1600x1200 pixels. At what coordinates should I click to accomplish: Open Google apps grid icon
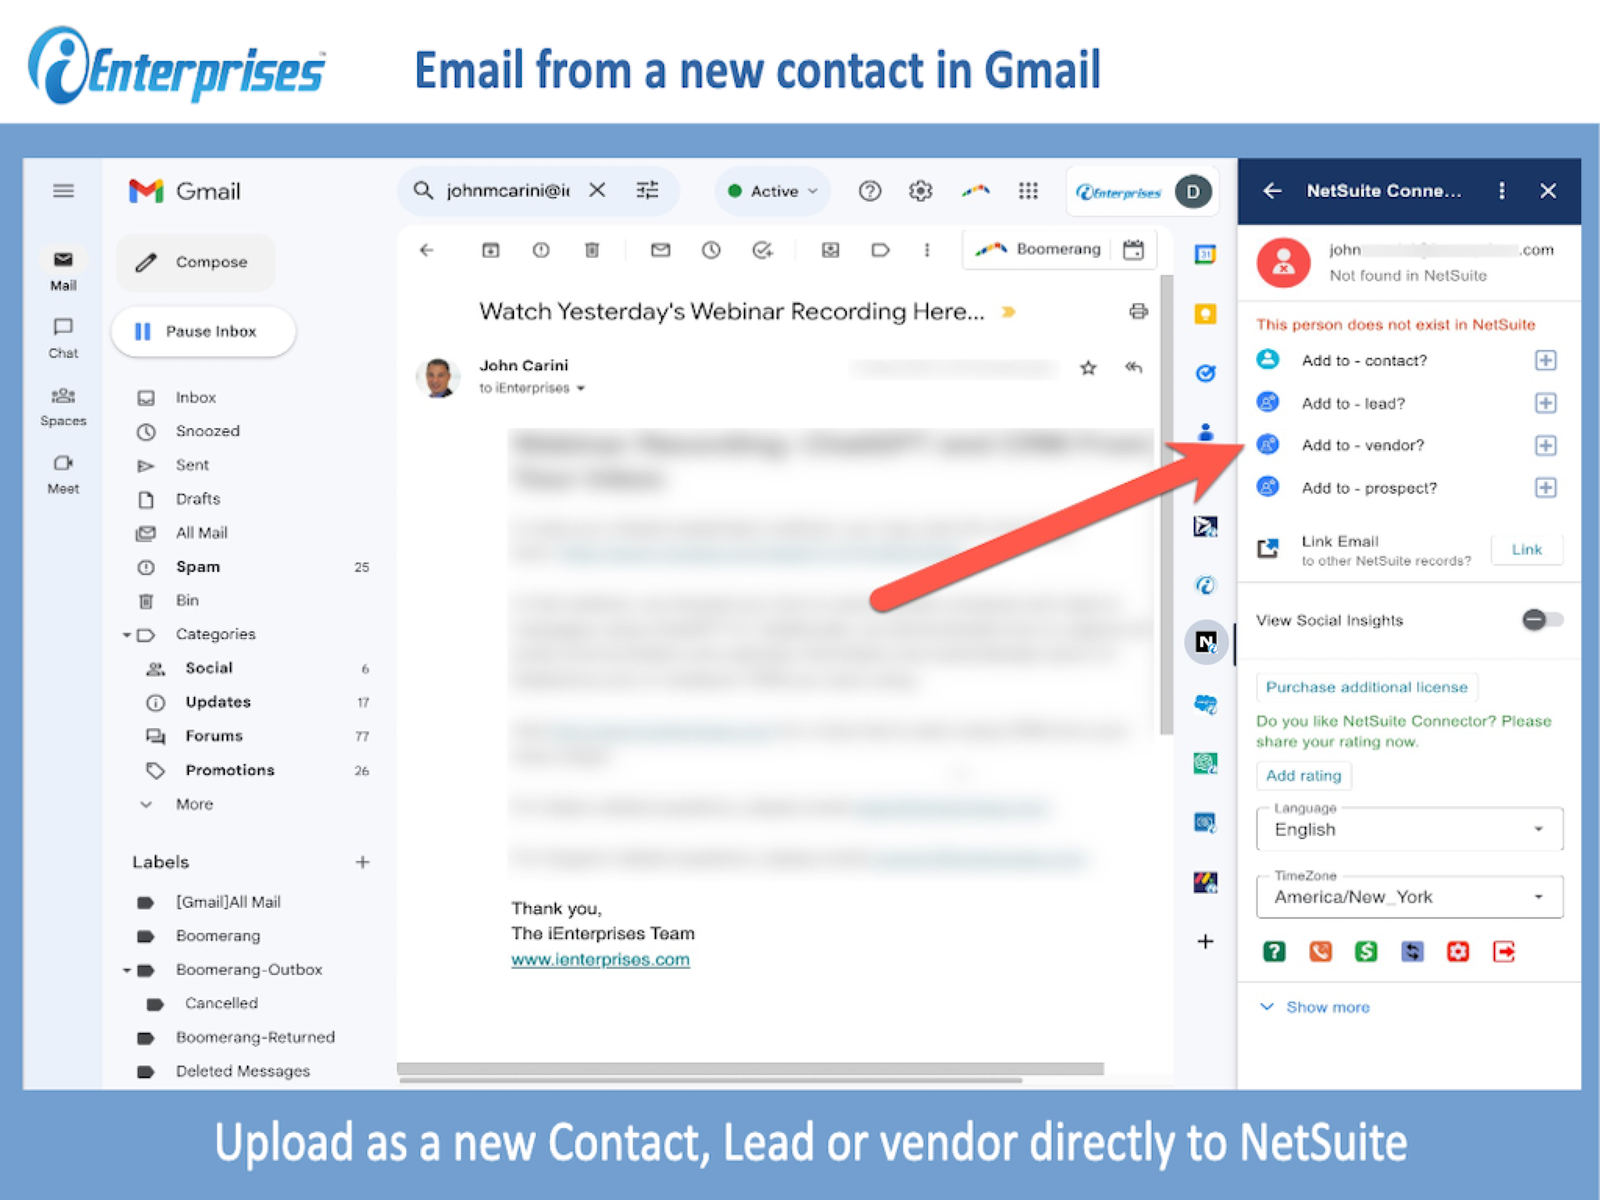(1028, 191)
